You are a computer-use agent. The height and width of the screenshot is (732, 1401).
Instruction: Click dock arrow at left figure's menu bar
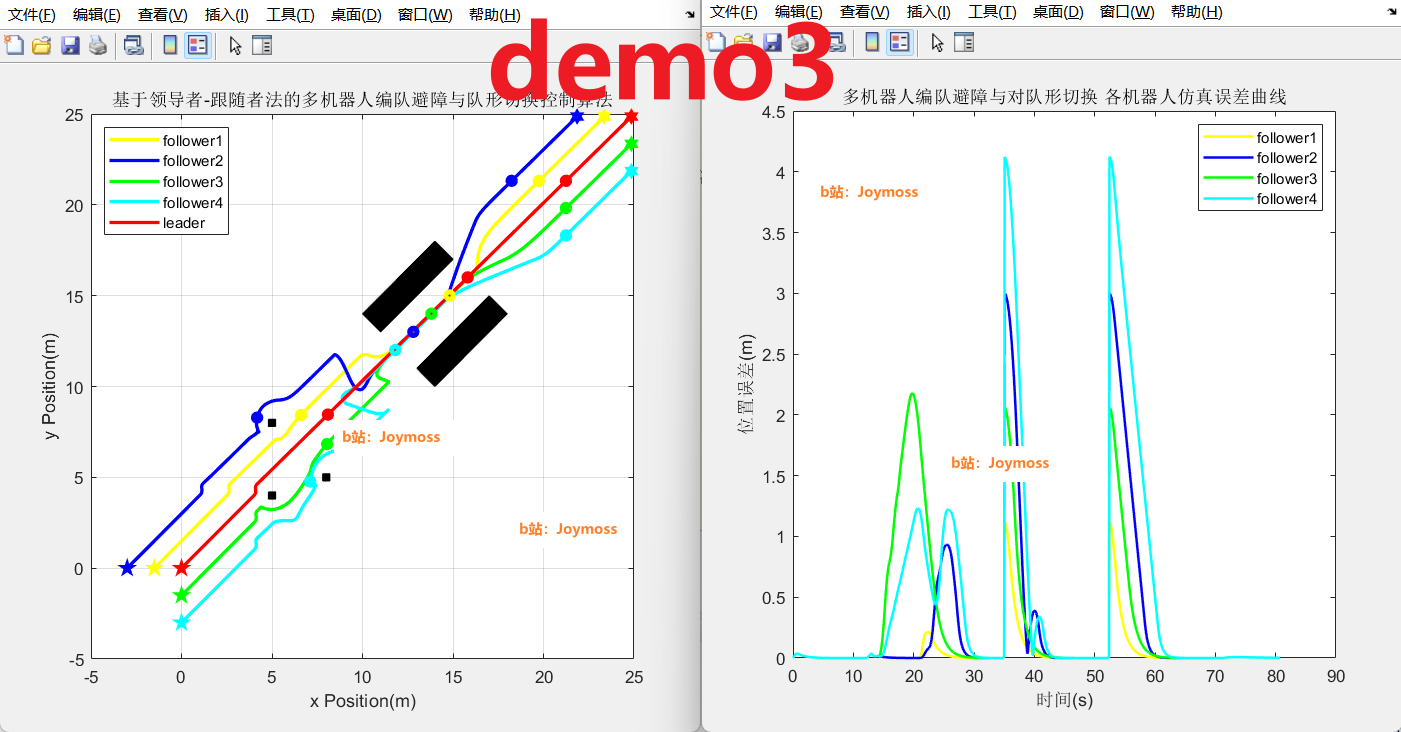click(690, 14)
